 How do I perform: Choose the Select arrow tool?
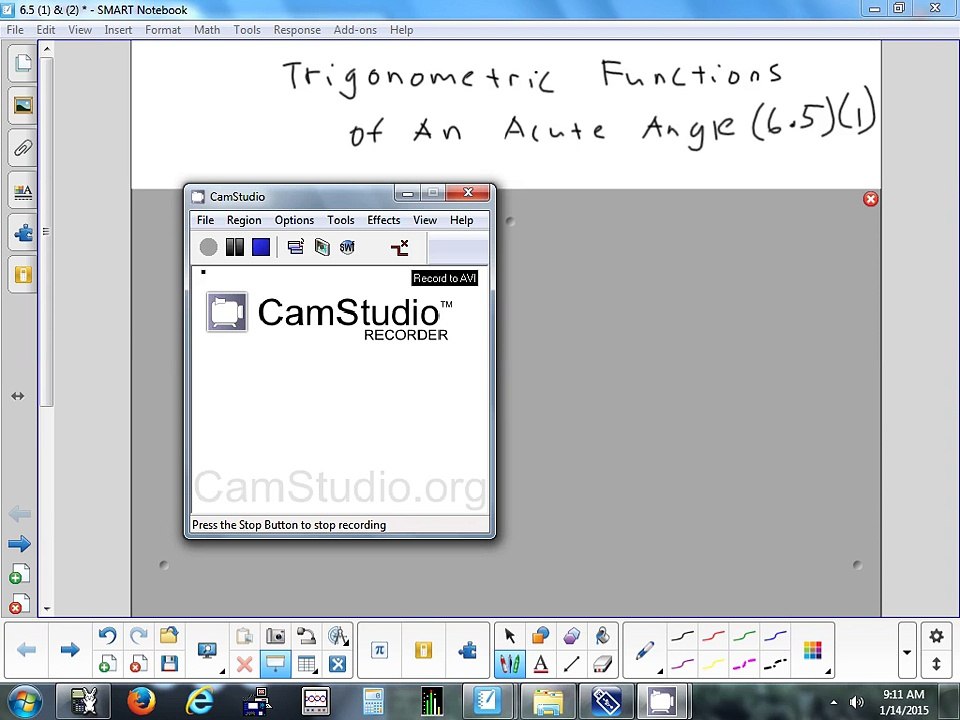tap(509, 636)
